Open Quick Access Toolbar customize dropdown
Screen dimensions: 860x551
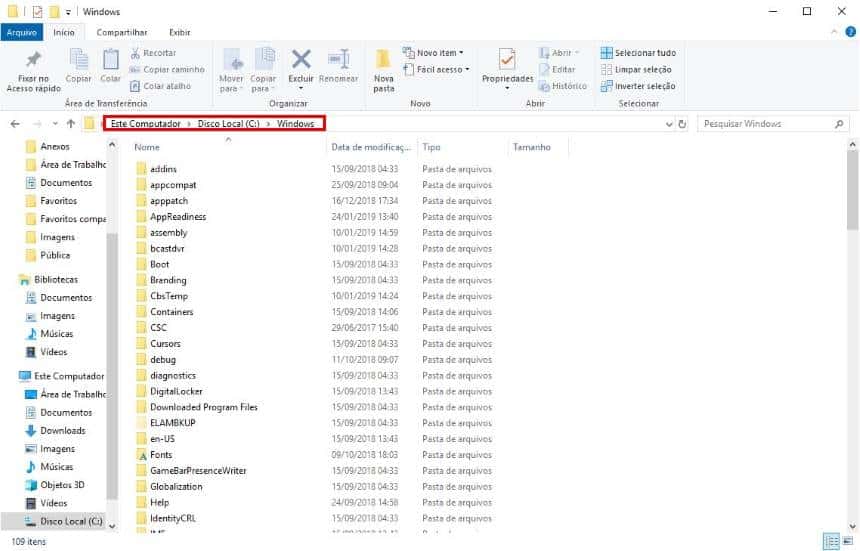(68, 12)
